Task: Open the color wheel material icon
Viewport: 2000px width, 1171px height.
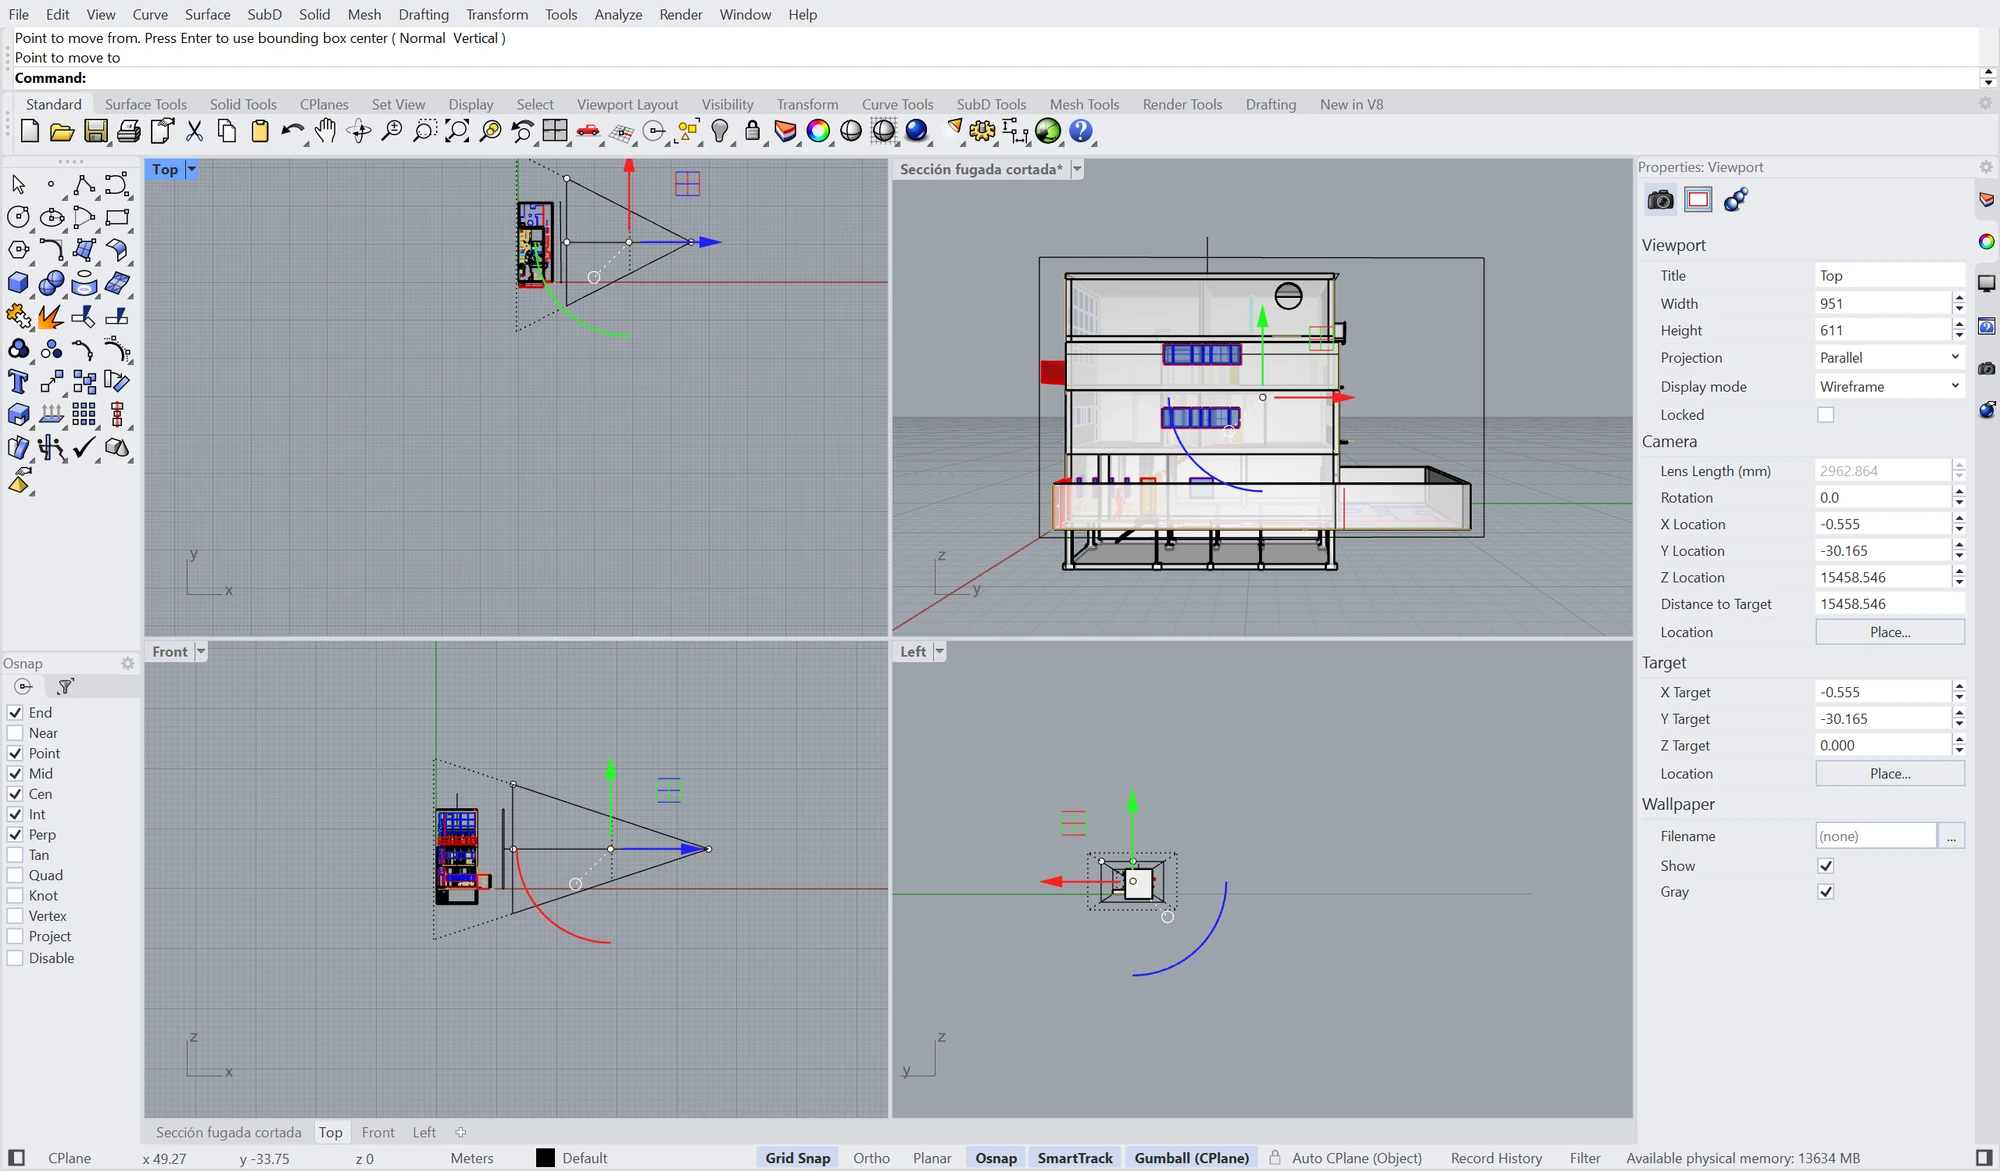Action: [818, 131]
